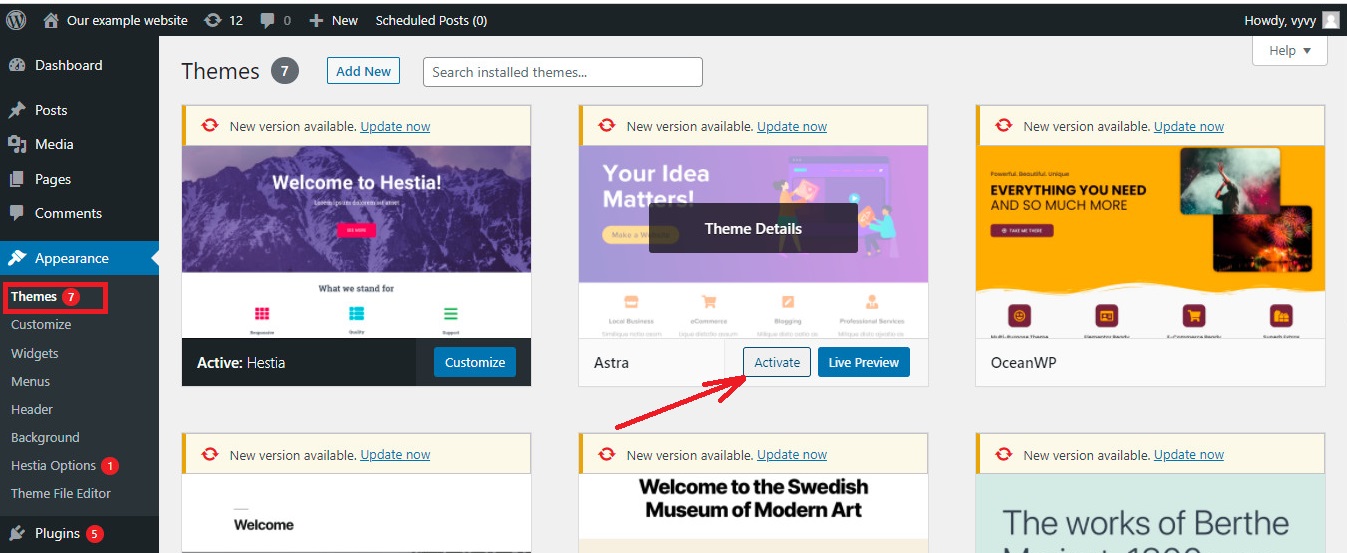Open the Widgets submenu item

[35, 353]
